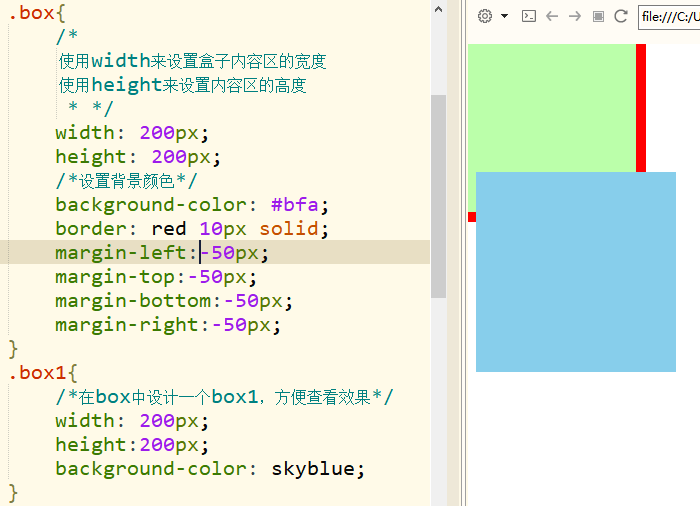The image size is (700, 506).
Task: Click the 'skyblue' color value
Action: click(313, 468)
